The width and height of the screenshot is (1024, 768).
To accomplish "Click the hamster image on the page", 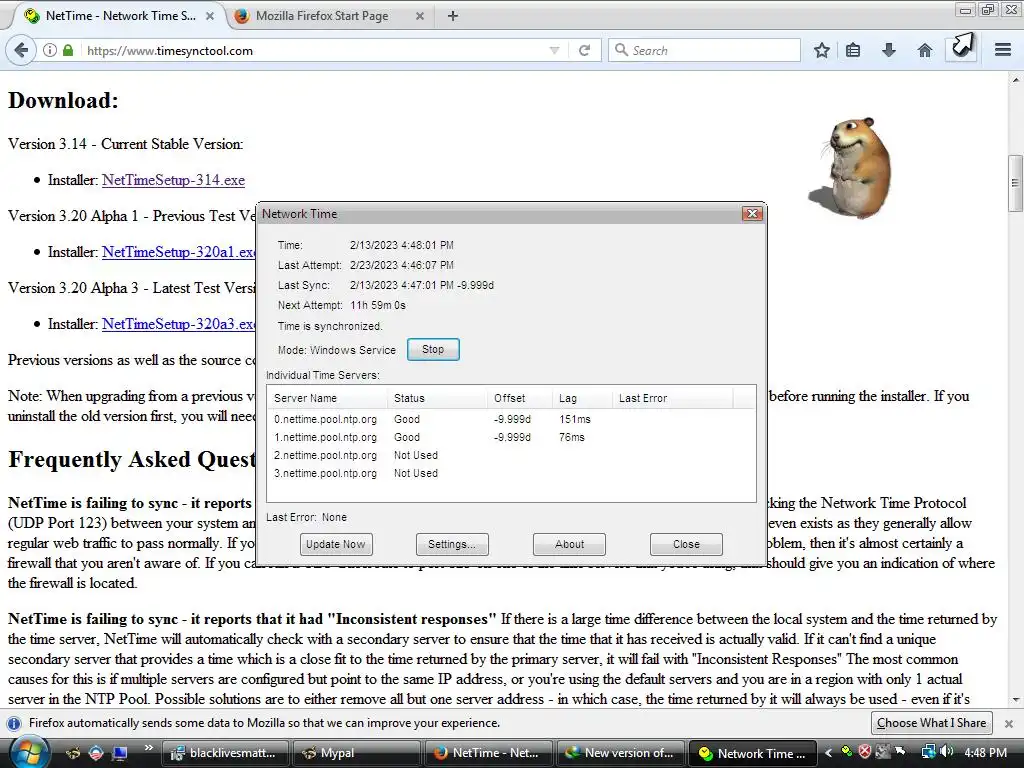I will click(850, 168).
